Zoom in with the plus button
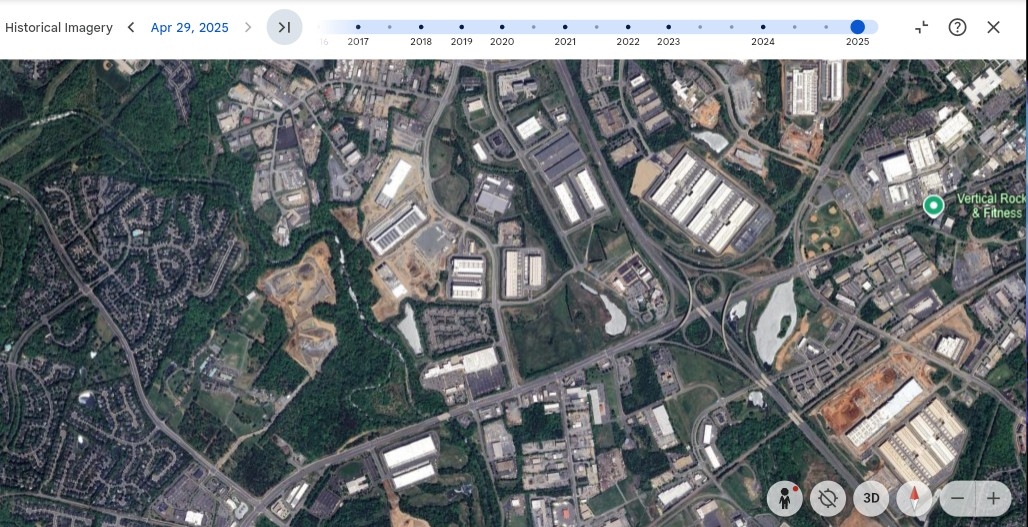Viewport: 1028px width, 527px height. tap(993, 498)
